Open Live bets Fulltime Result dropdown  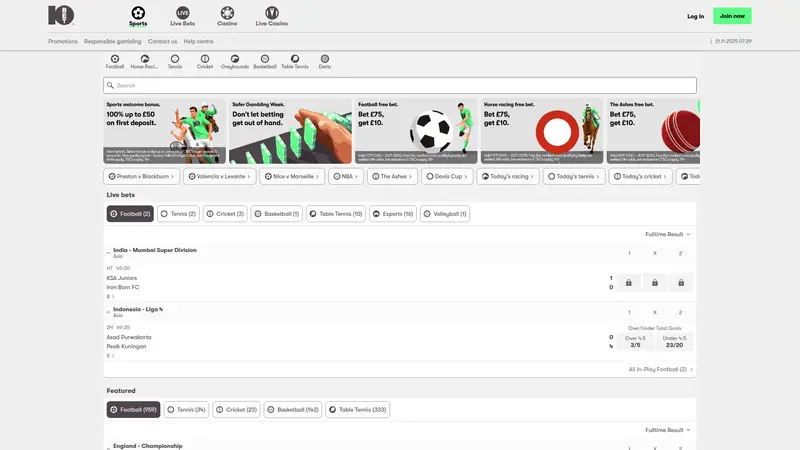pos(667,234)
